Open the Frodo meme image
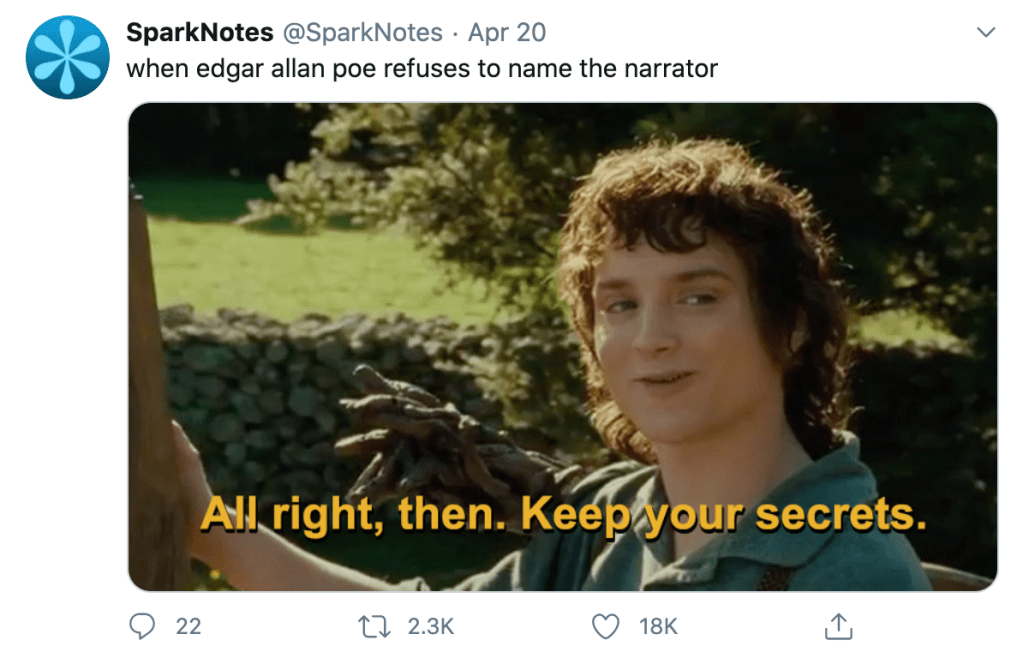This screenshot has width=1023, height=658. click(562, 347)
